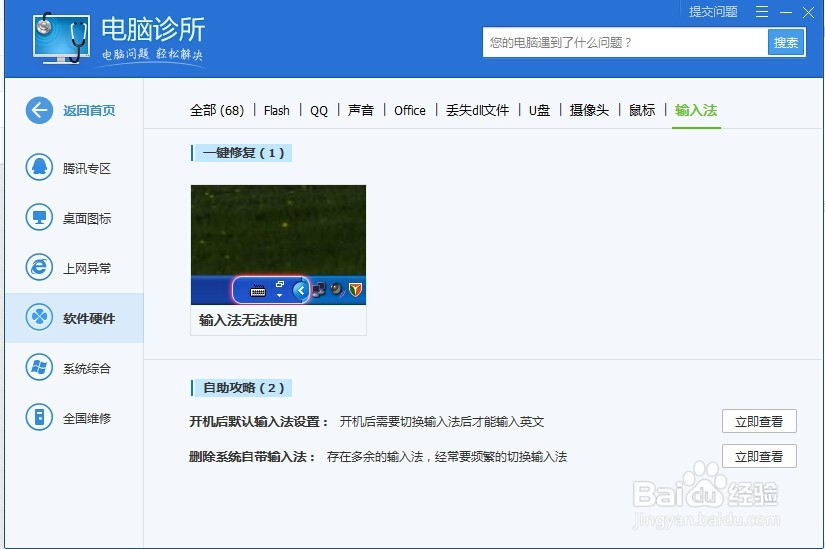825x549 pixels.
Task: Click 提交问题 link in title bar
Action: [713, 12]
